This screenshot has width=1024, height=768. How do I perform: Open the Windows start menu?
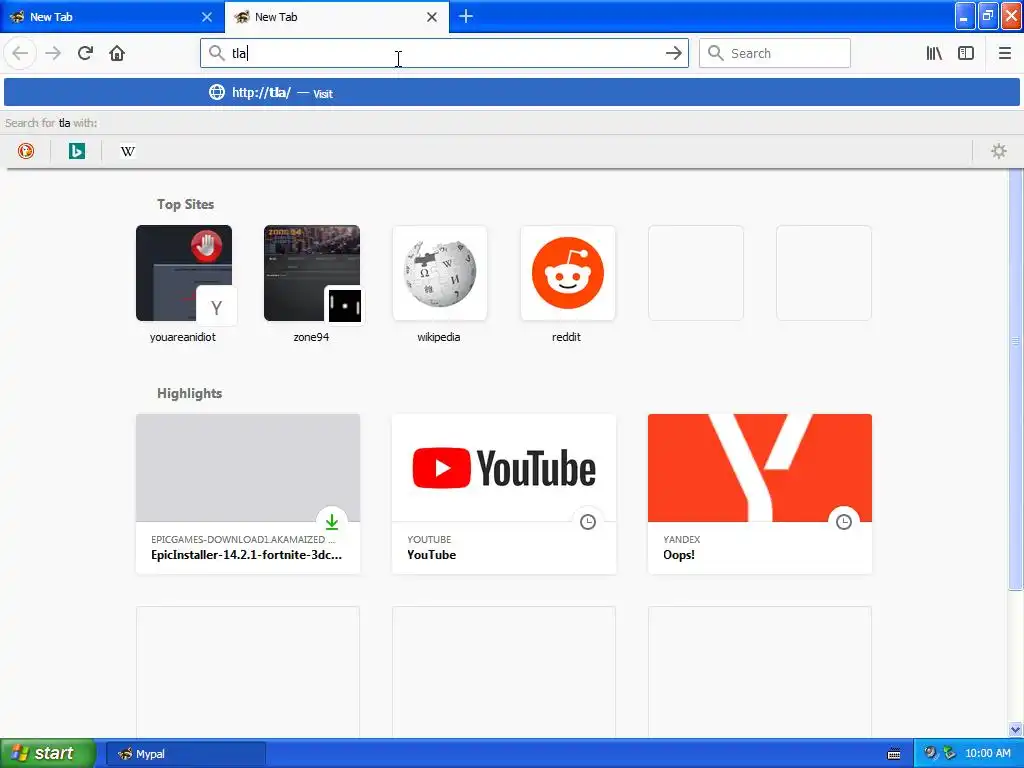(48, 754)
